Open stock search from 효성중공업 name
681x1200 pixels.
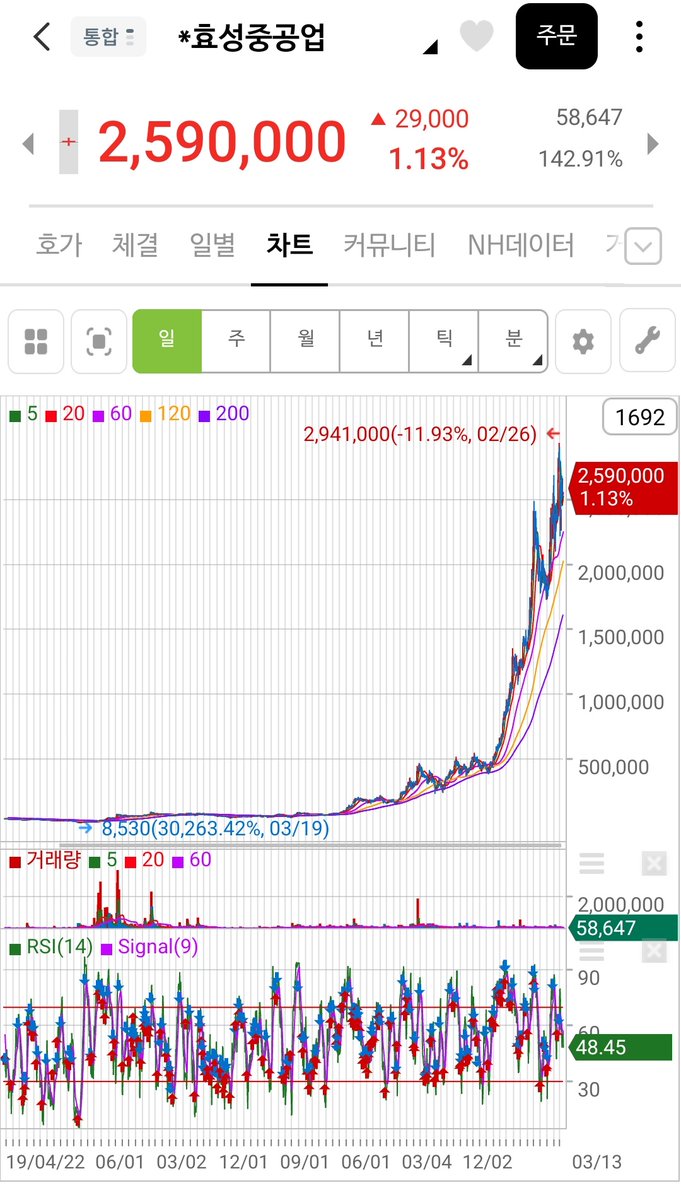(x=252, y=38)
